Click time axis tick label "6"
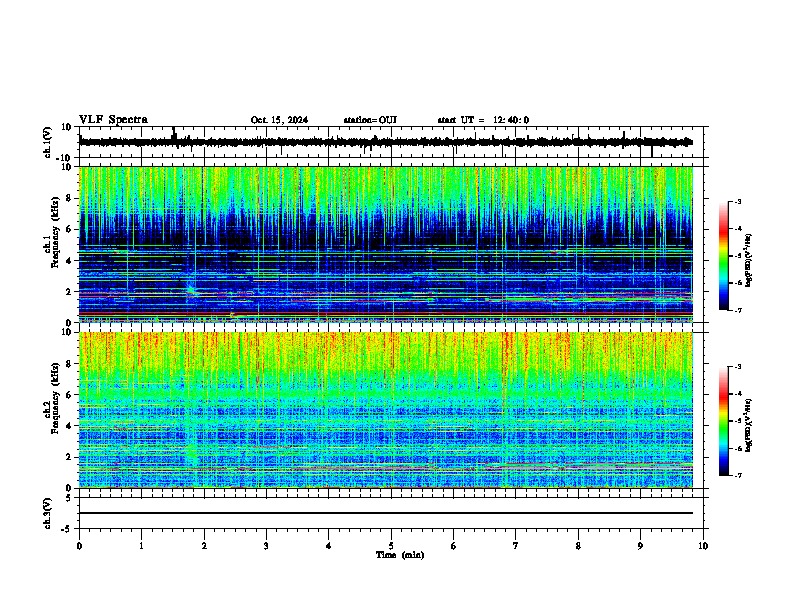Viewport: 792px width, 612px height. pos(453,545)
